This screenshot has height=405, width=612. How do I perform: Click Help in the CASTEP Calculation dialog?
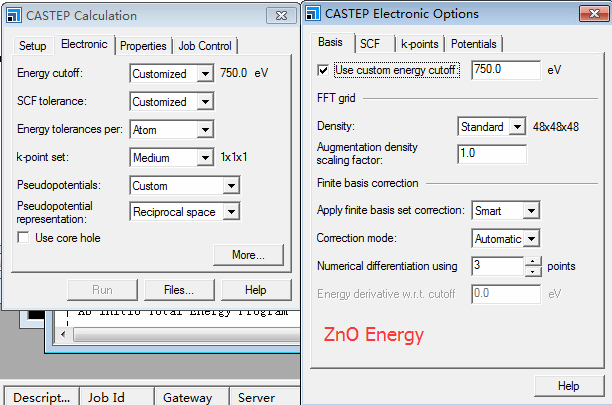[x=256, y=290]
